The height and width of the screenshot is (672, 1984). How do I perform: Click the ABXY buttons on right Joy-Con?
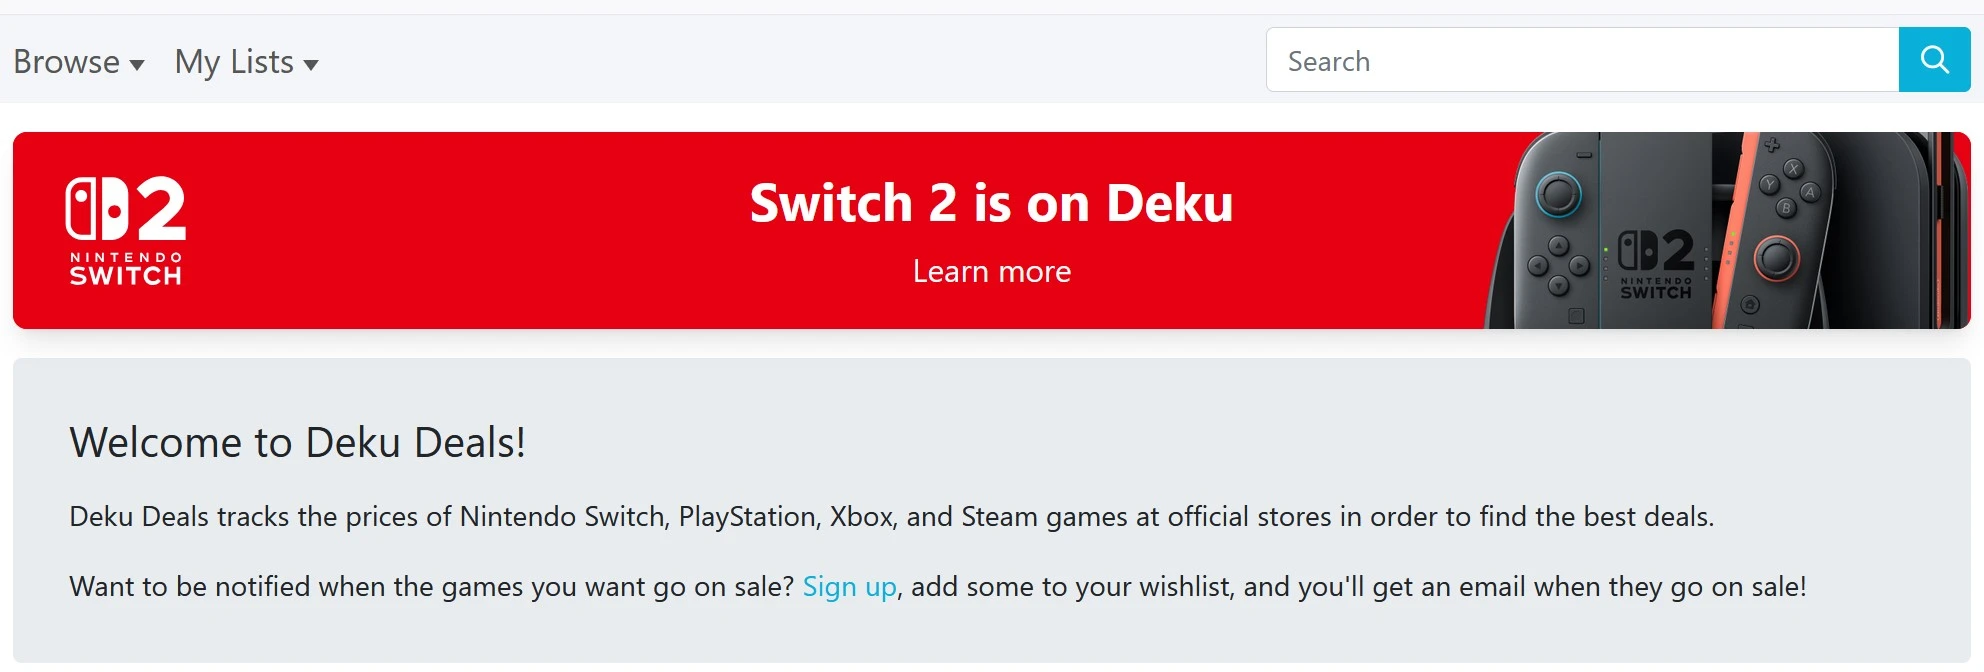1789,187
